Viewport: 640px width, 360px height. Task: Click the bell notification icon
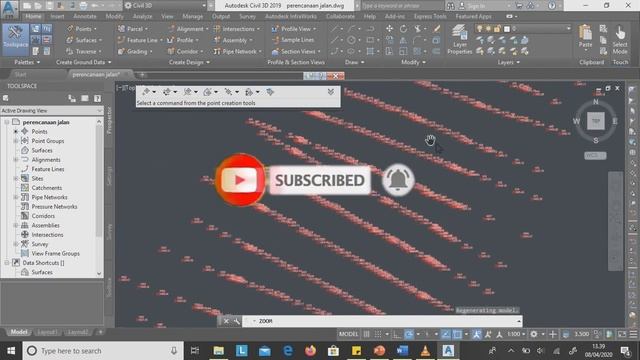[398, 180]
